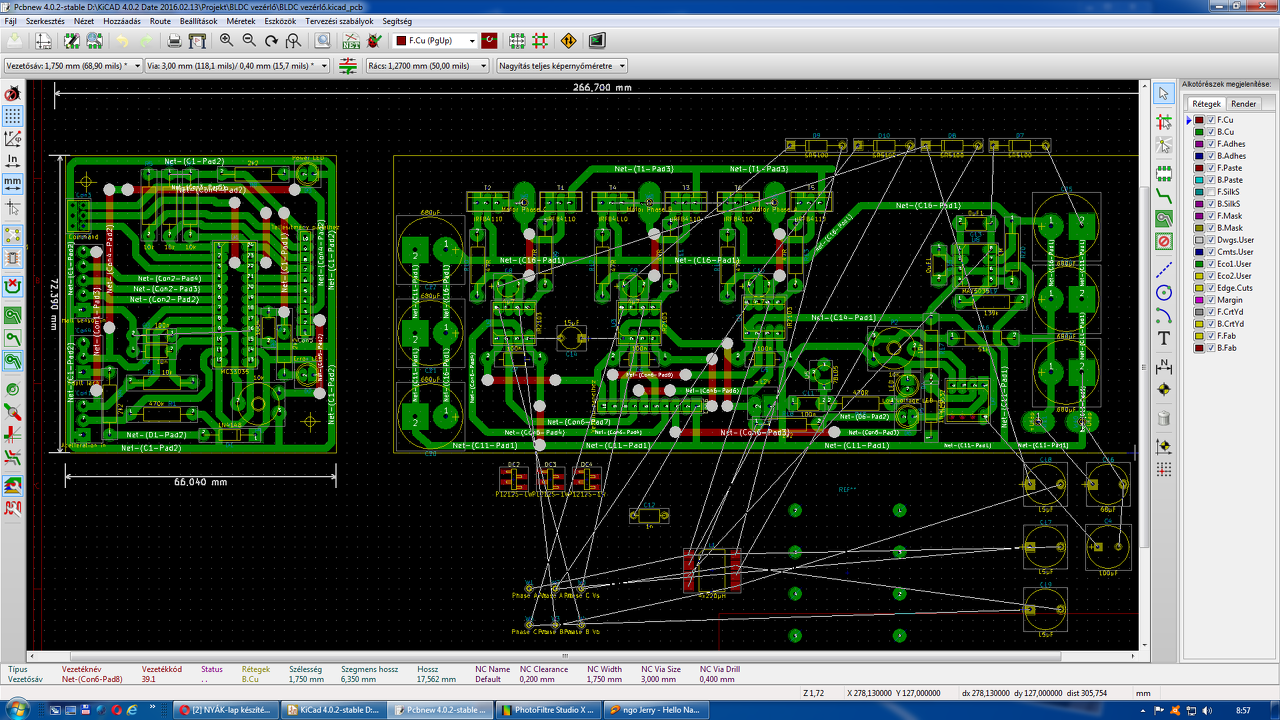Select the Draw Circle tool

click(1164, 293)
